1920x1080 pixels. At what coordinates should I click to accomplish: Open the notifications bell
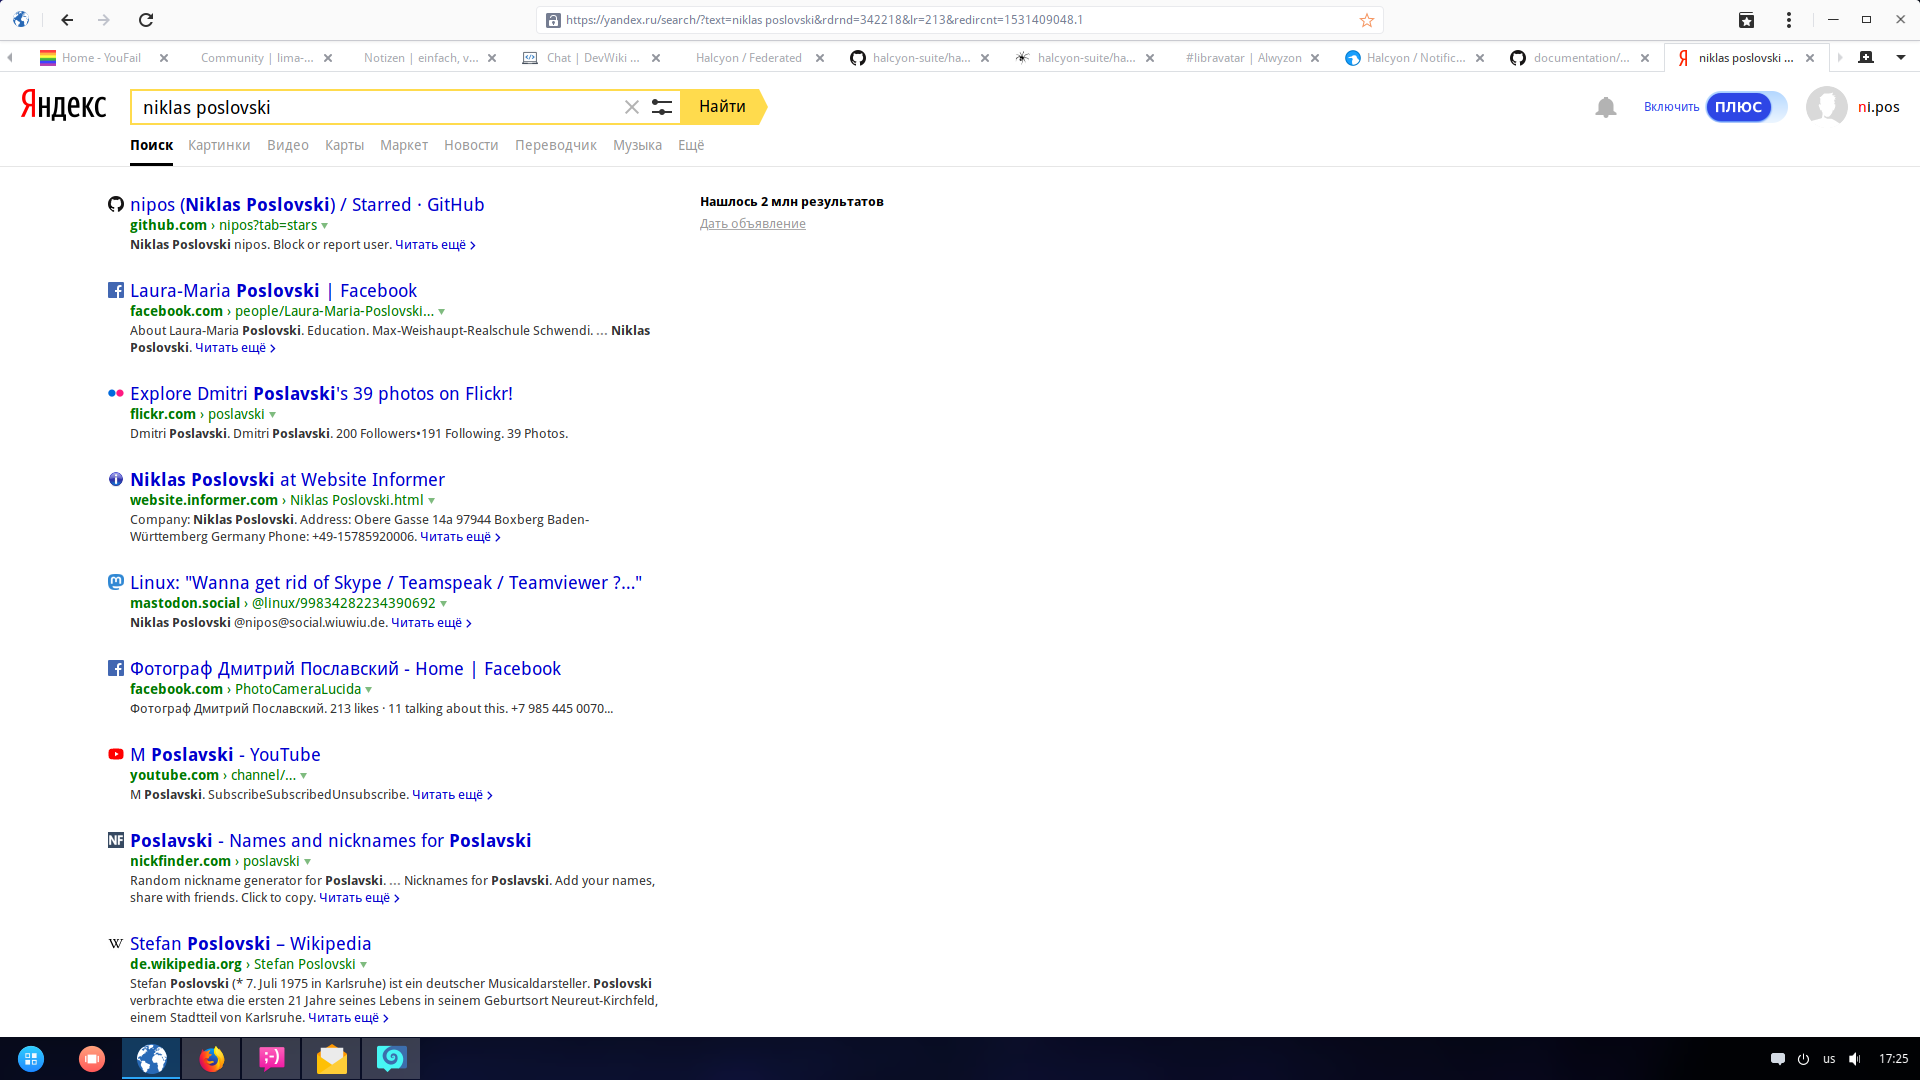[1605, 107]
